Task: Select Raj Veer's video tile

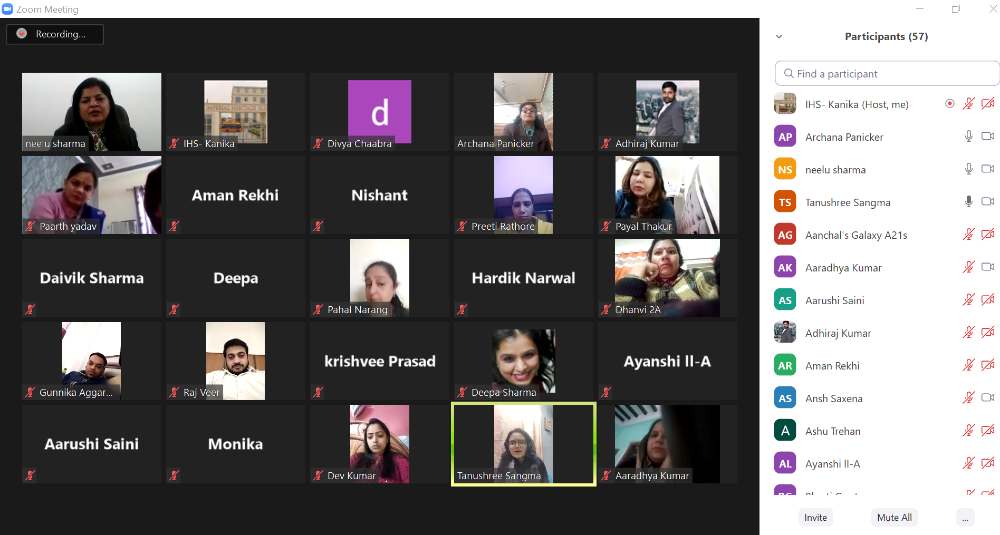Action: pos(235,361)
